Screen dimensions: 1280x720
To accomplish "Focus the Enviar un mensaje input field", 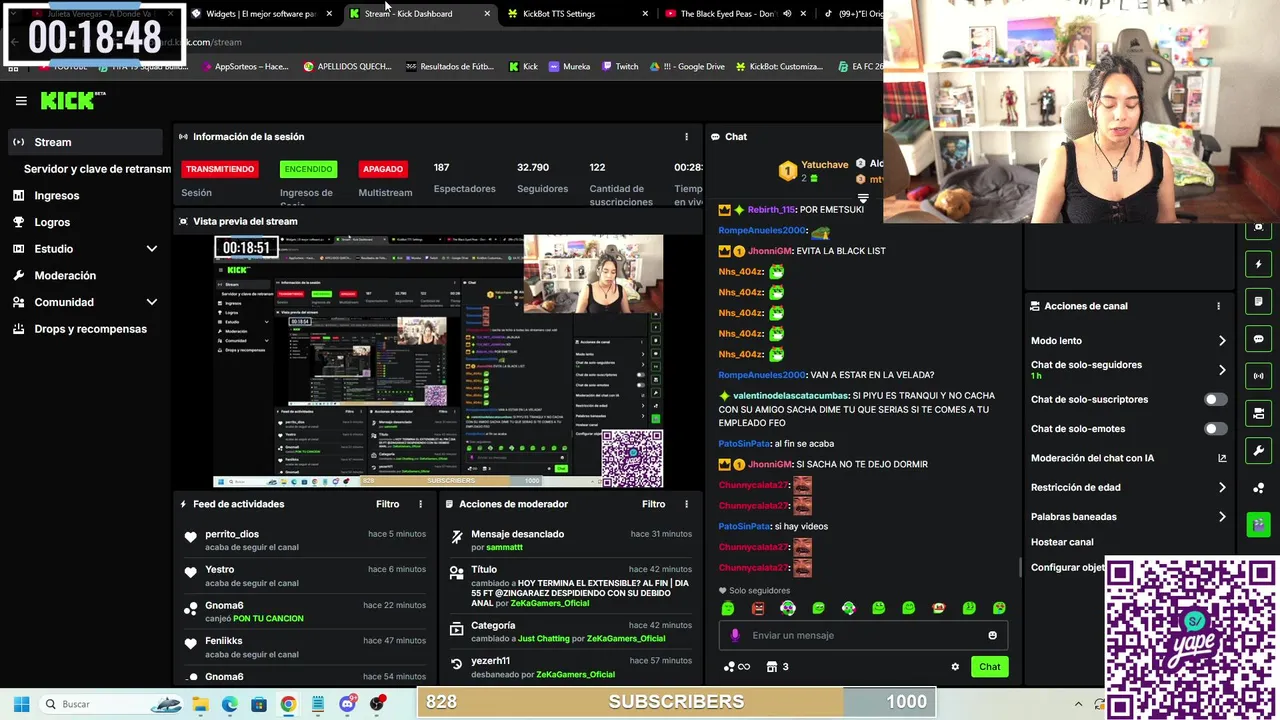I will [x=862, y=635].
